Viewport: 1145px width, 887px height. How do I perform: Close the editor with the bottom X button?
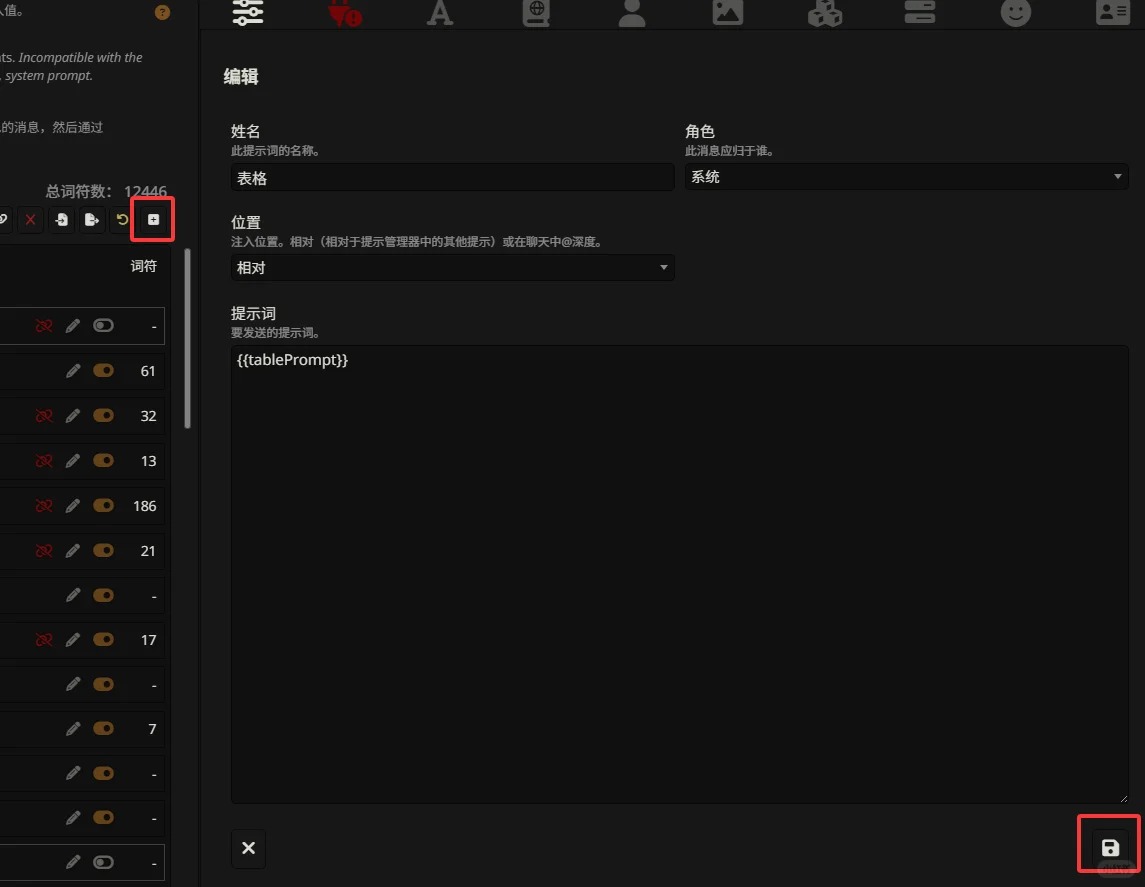click(248, 848)
